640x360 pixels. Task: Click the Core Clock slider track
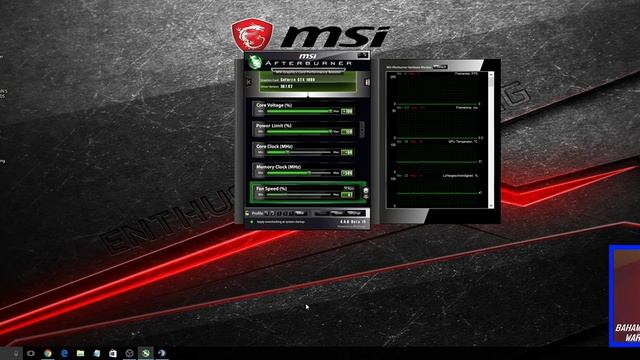tap(299, 152)
